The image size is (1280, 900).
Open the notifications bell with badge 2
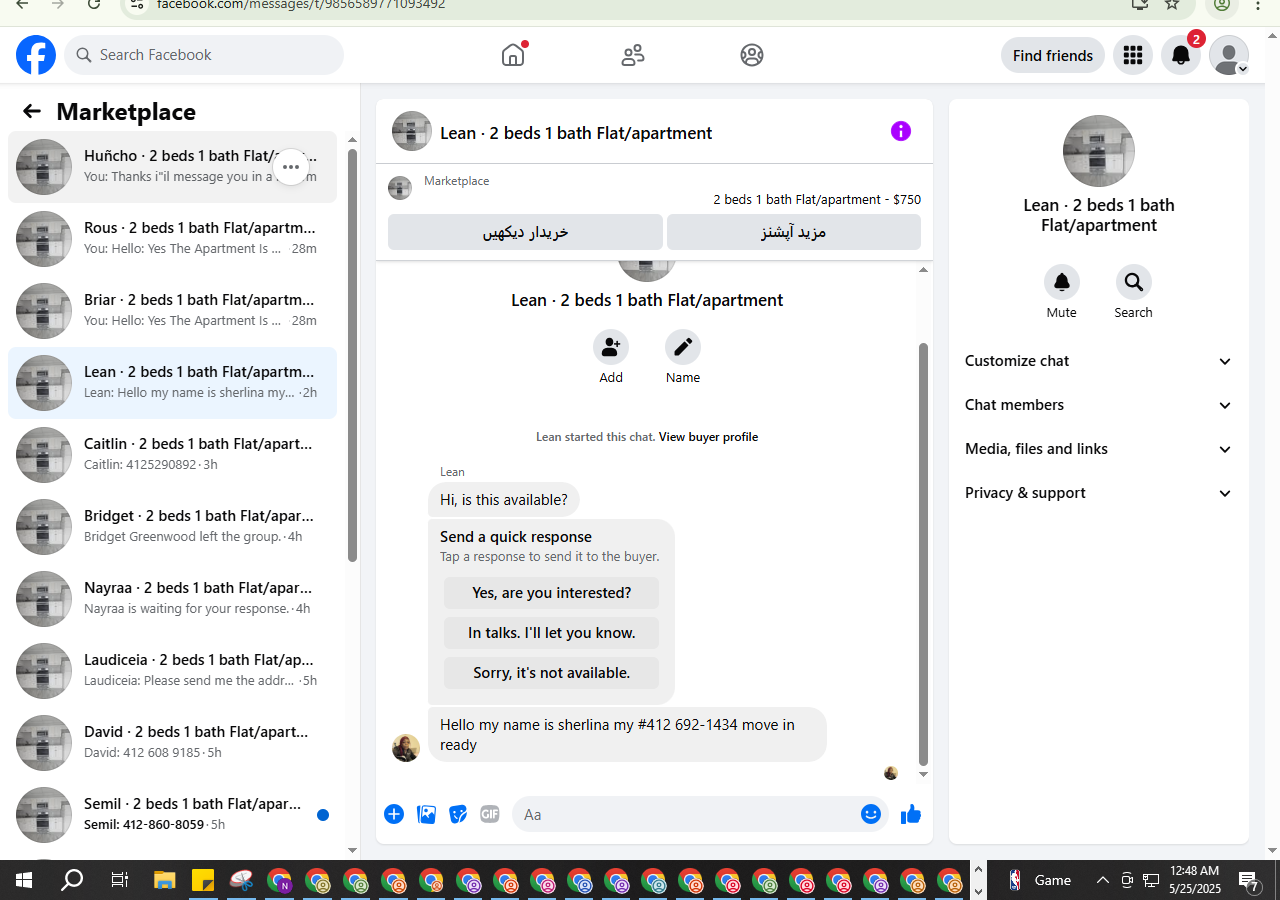(1181, 55)
